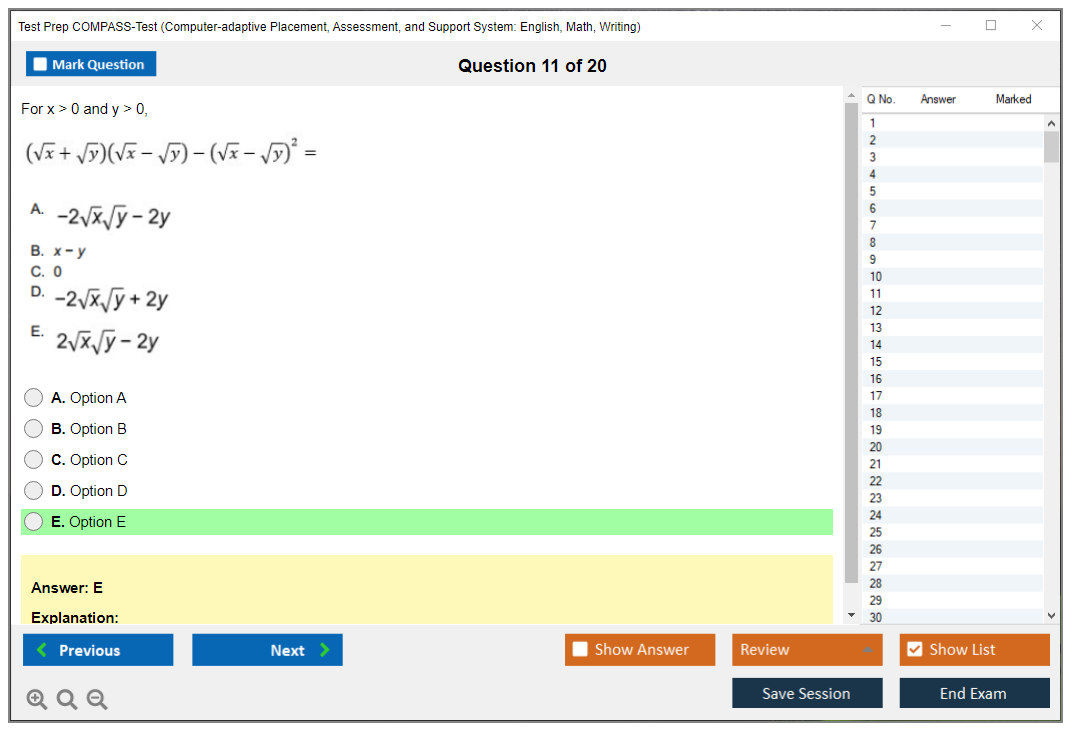This screenshot has height=735, width=1075.
Task: Jump to question 15 in the list
Action: 876,362
